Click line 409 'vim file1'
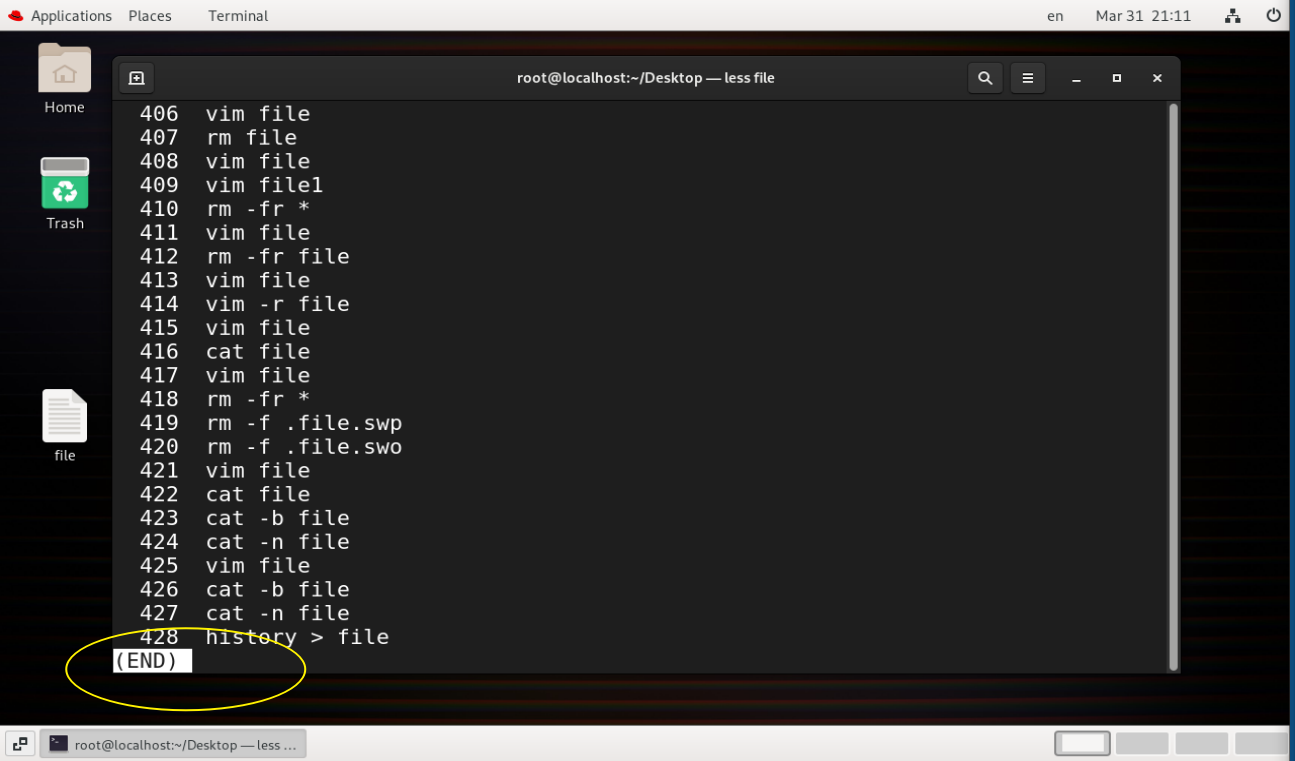The width and height of the screenshot is (1295, 761). click(231, 185)
